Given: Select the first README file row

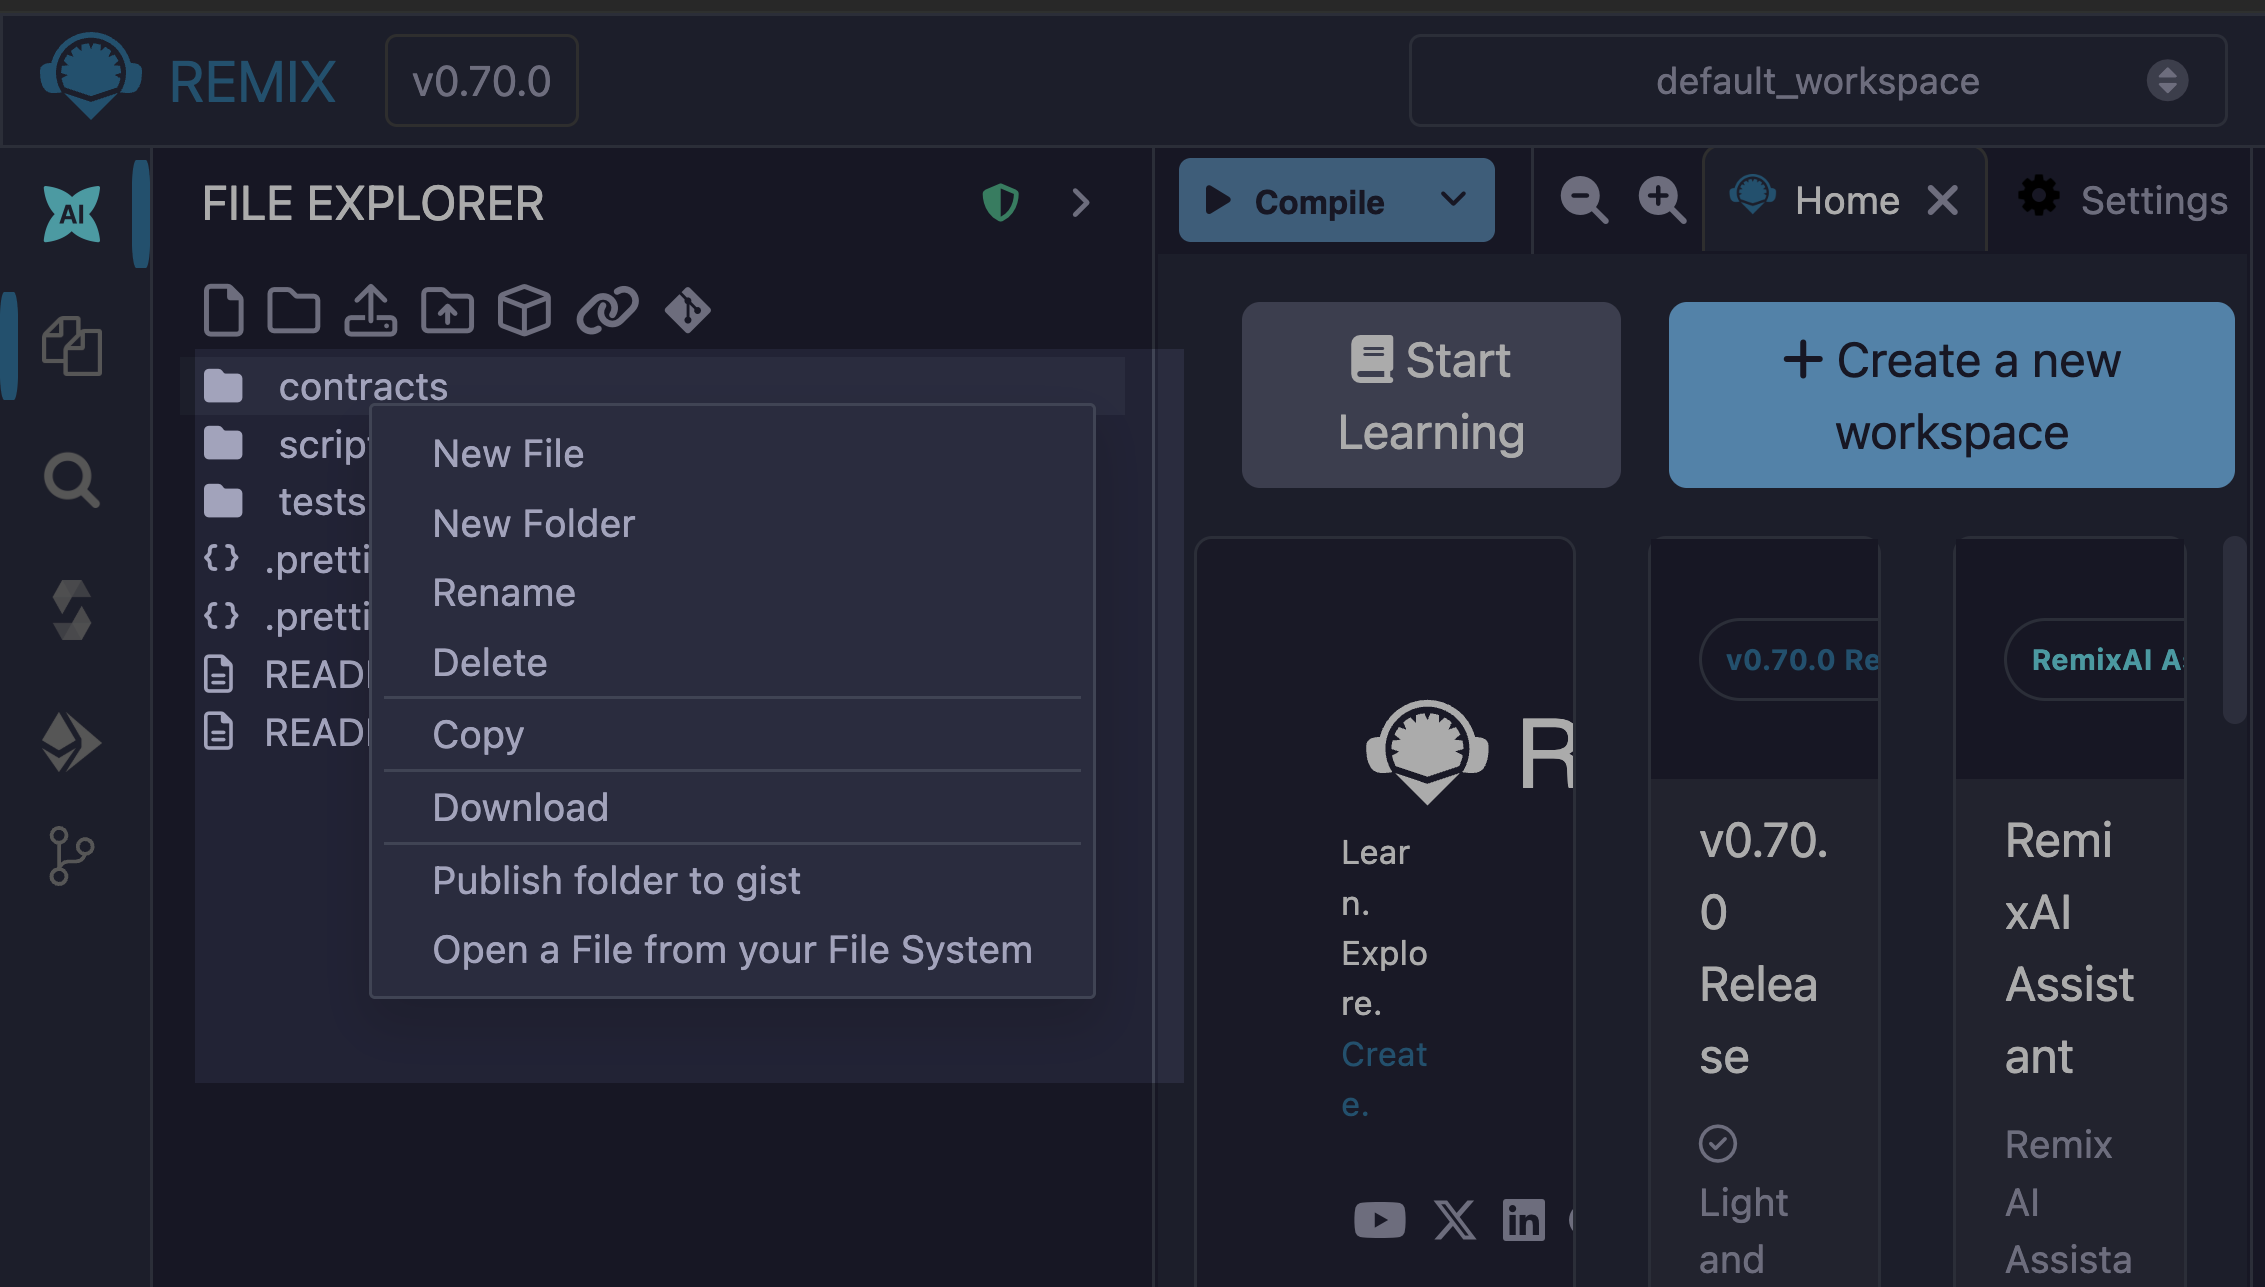Looking at the screenshot, I should pos(285,675).
